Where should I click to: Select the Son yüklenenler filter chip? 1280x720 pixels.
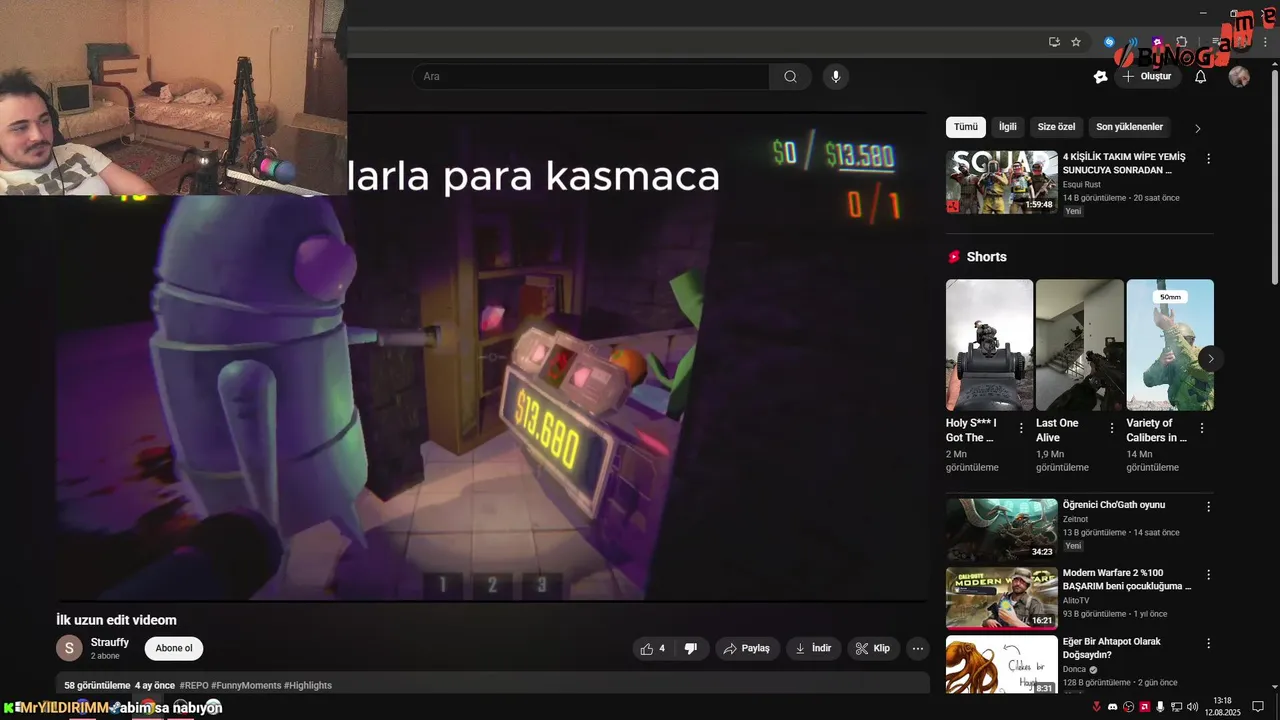(x=1129, y=127)
